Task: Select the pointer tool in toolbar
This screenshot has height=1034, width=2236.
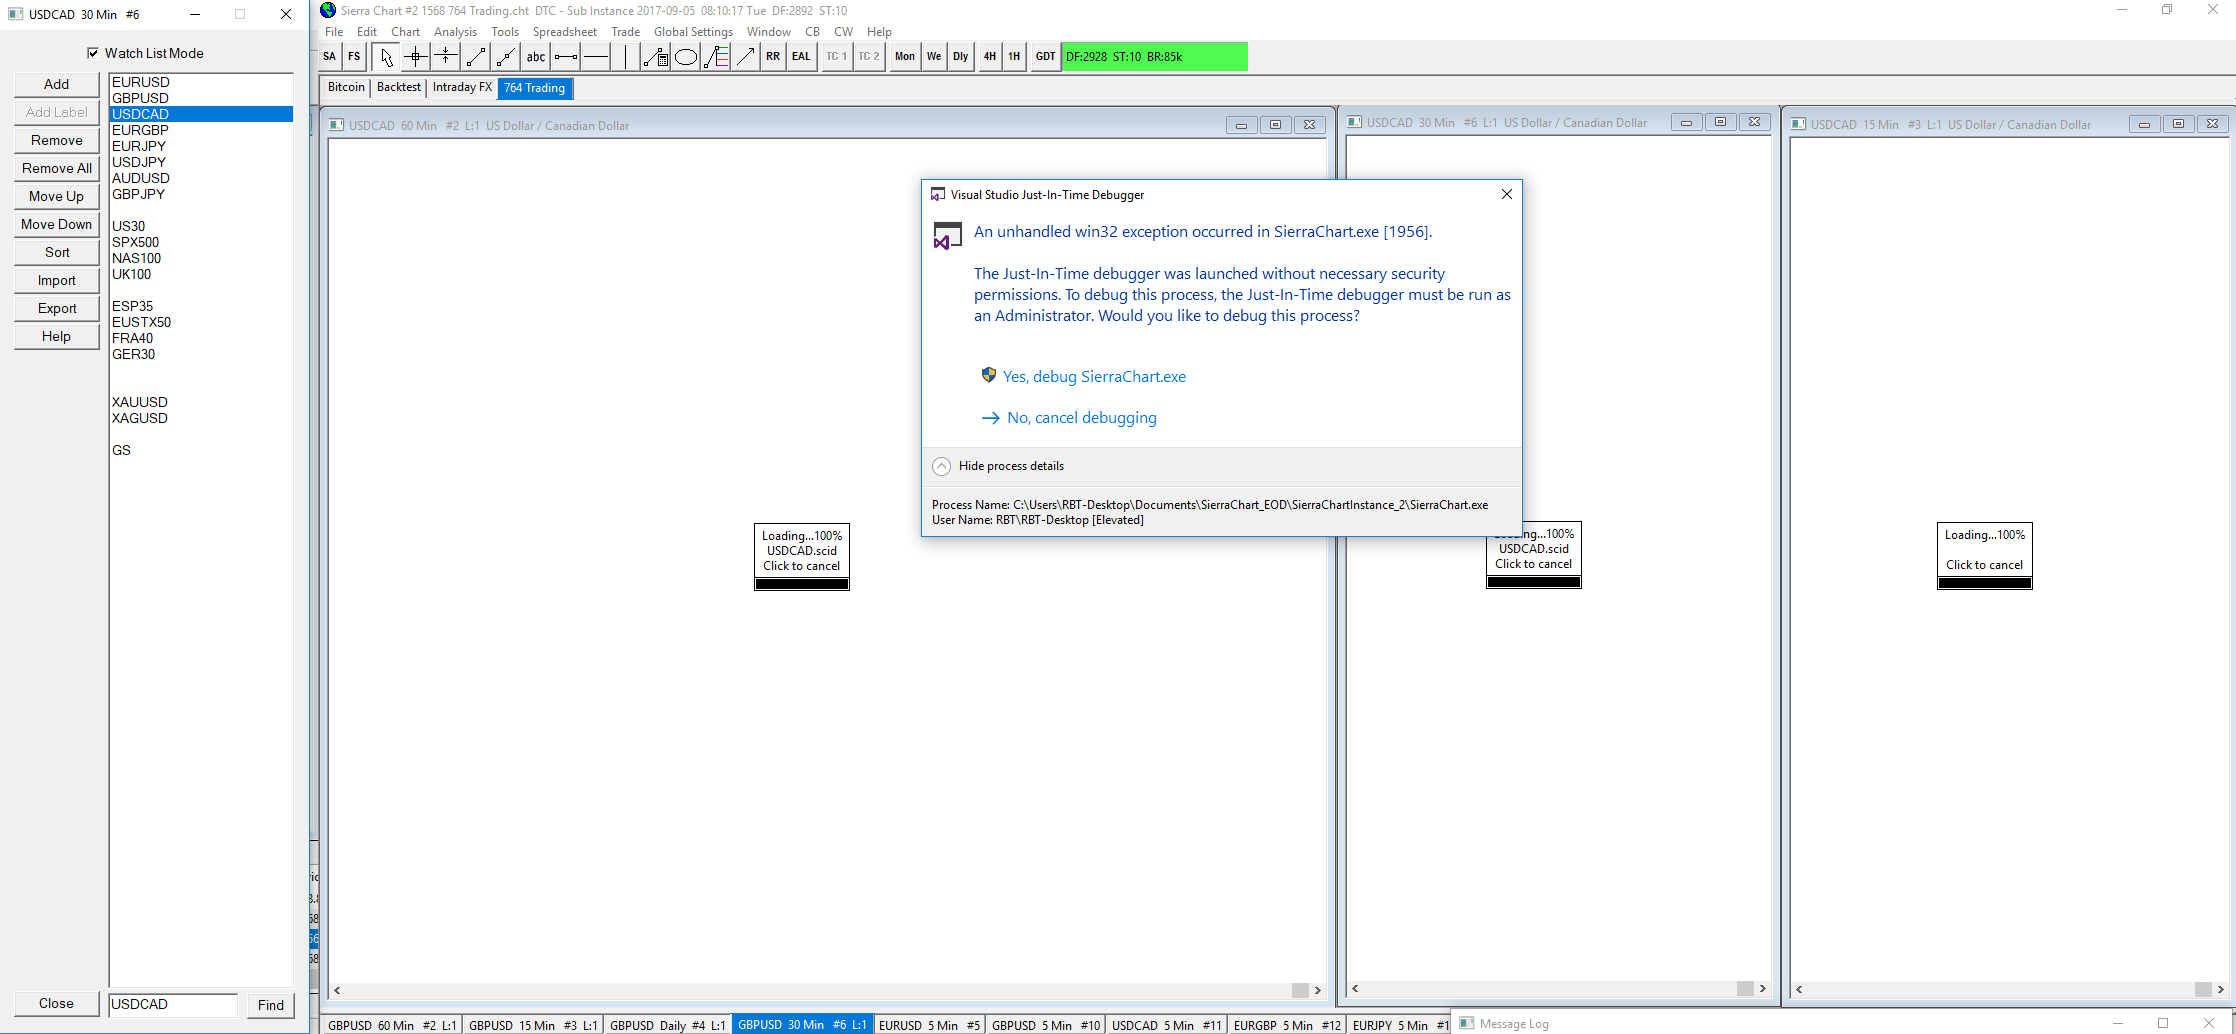Action: (x=386, y=57)
